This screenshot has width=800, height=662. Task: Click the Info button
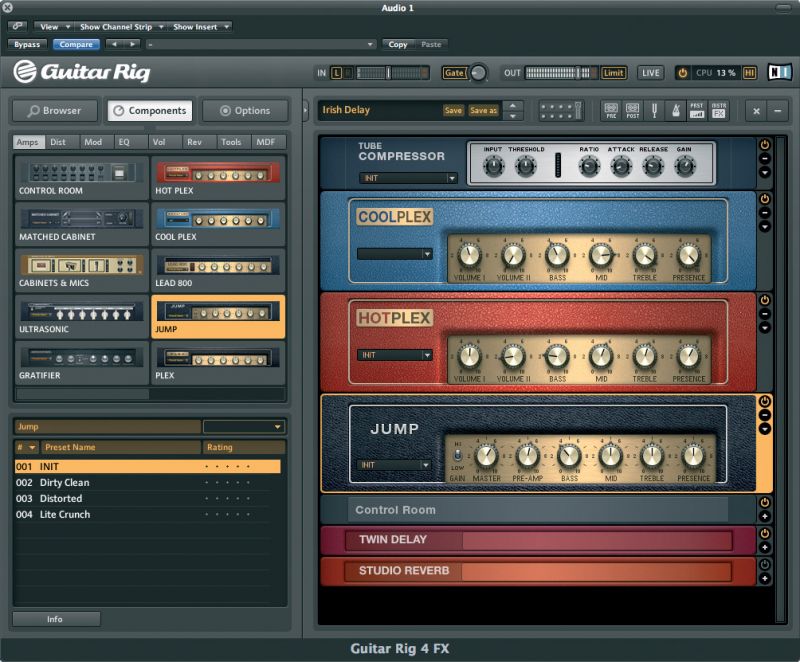56,619
